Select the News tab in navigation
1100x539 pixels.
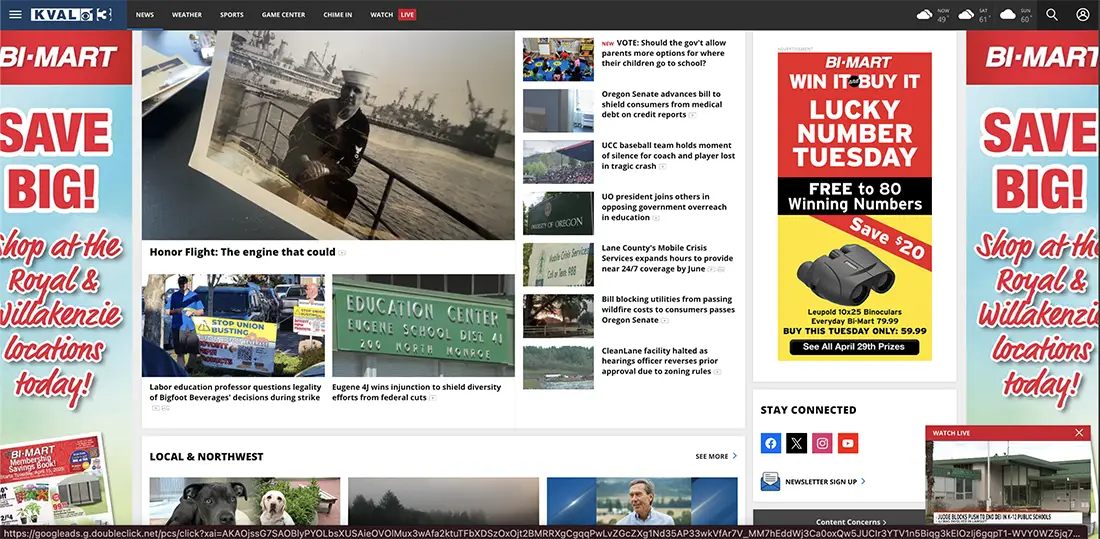pos(145,15)
